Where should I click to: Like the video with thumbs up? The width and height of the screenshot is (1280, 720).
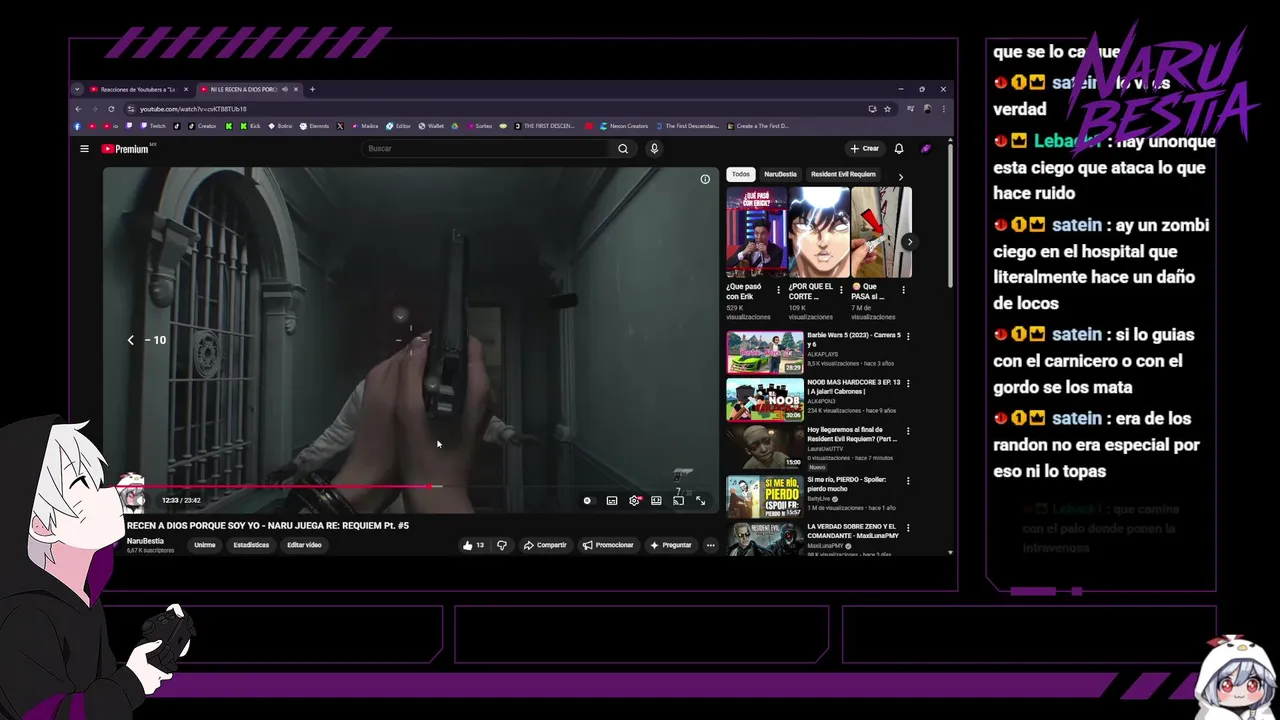(x=472, y=545)
